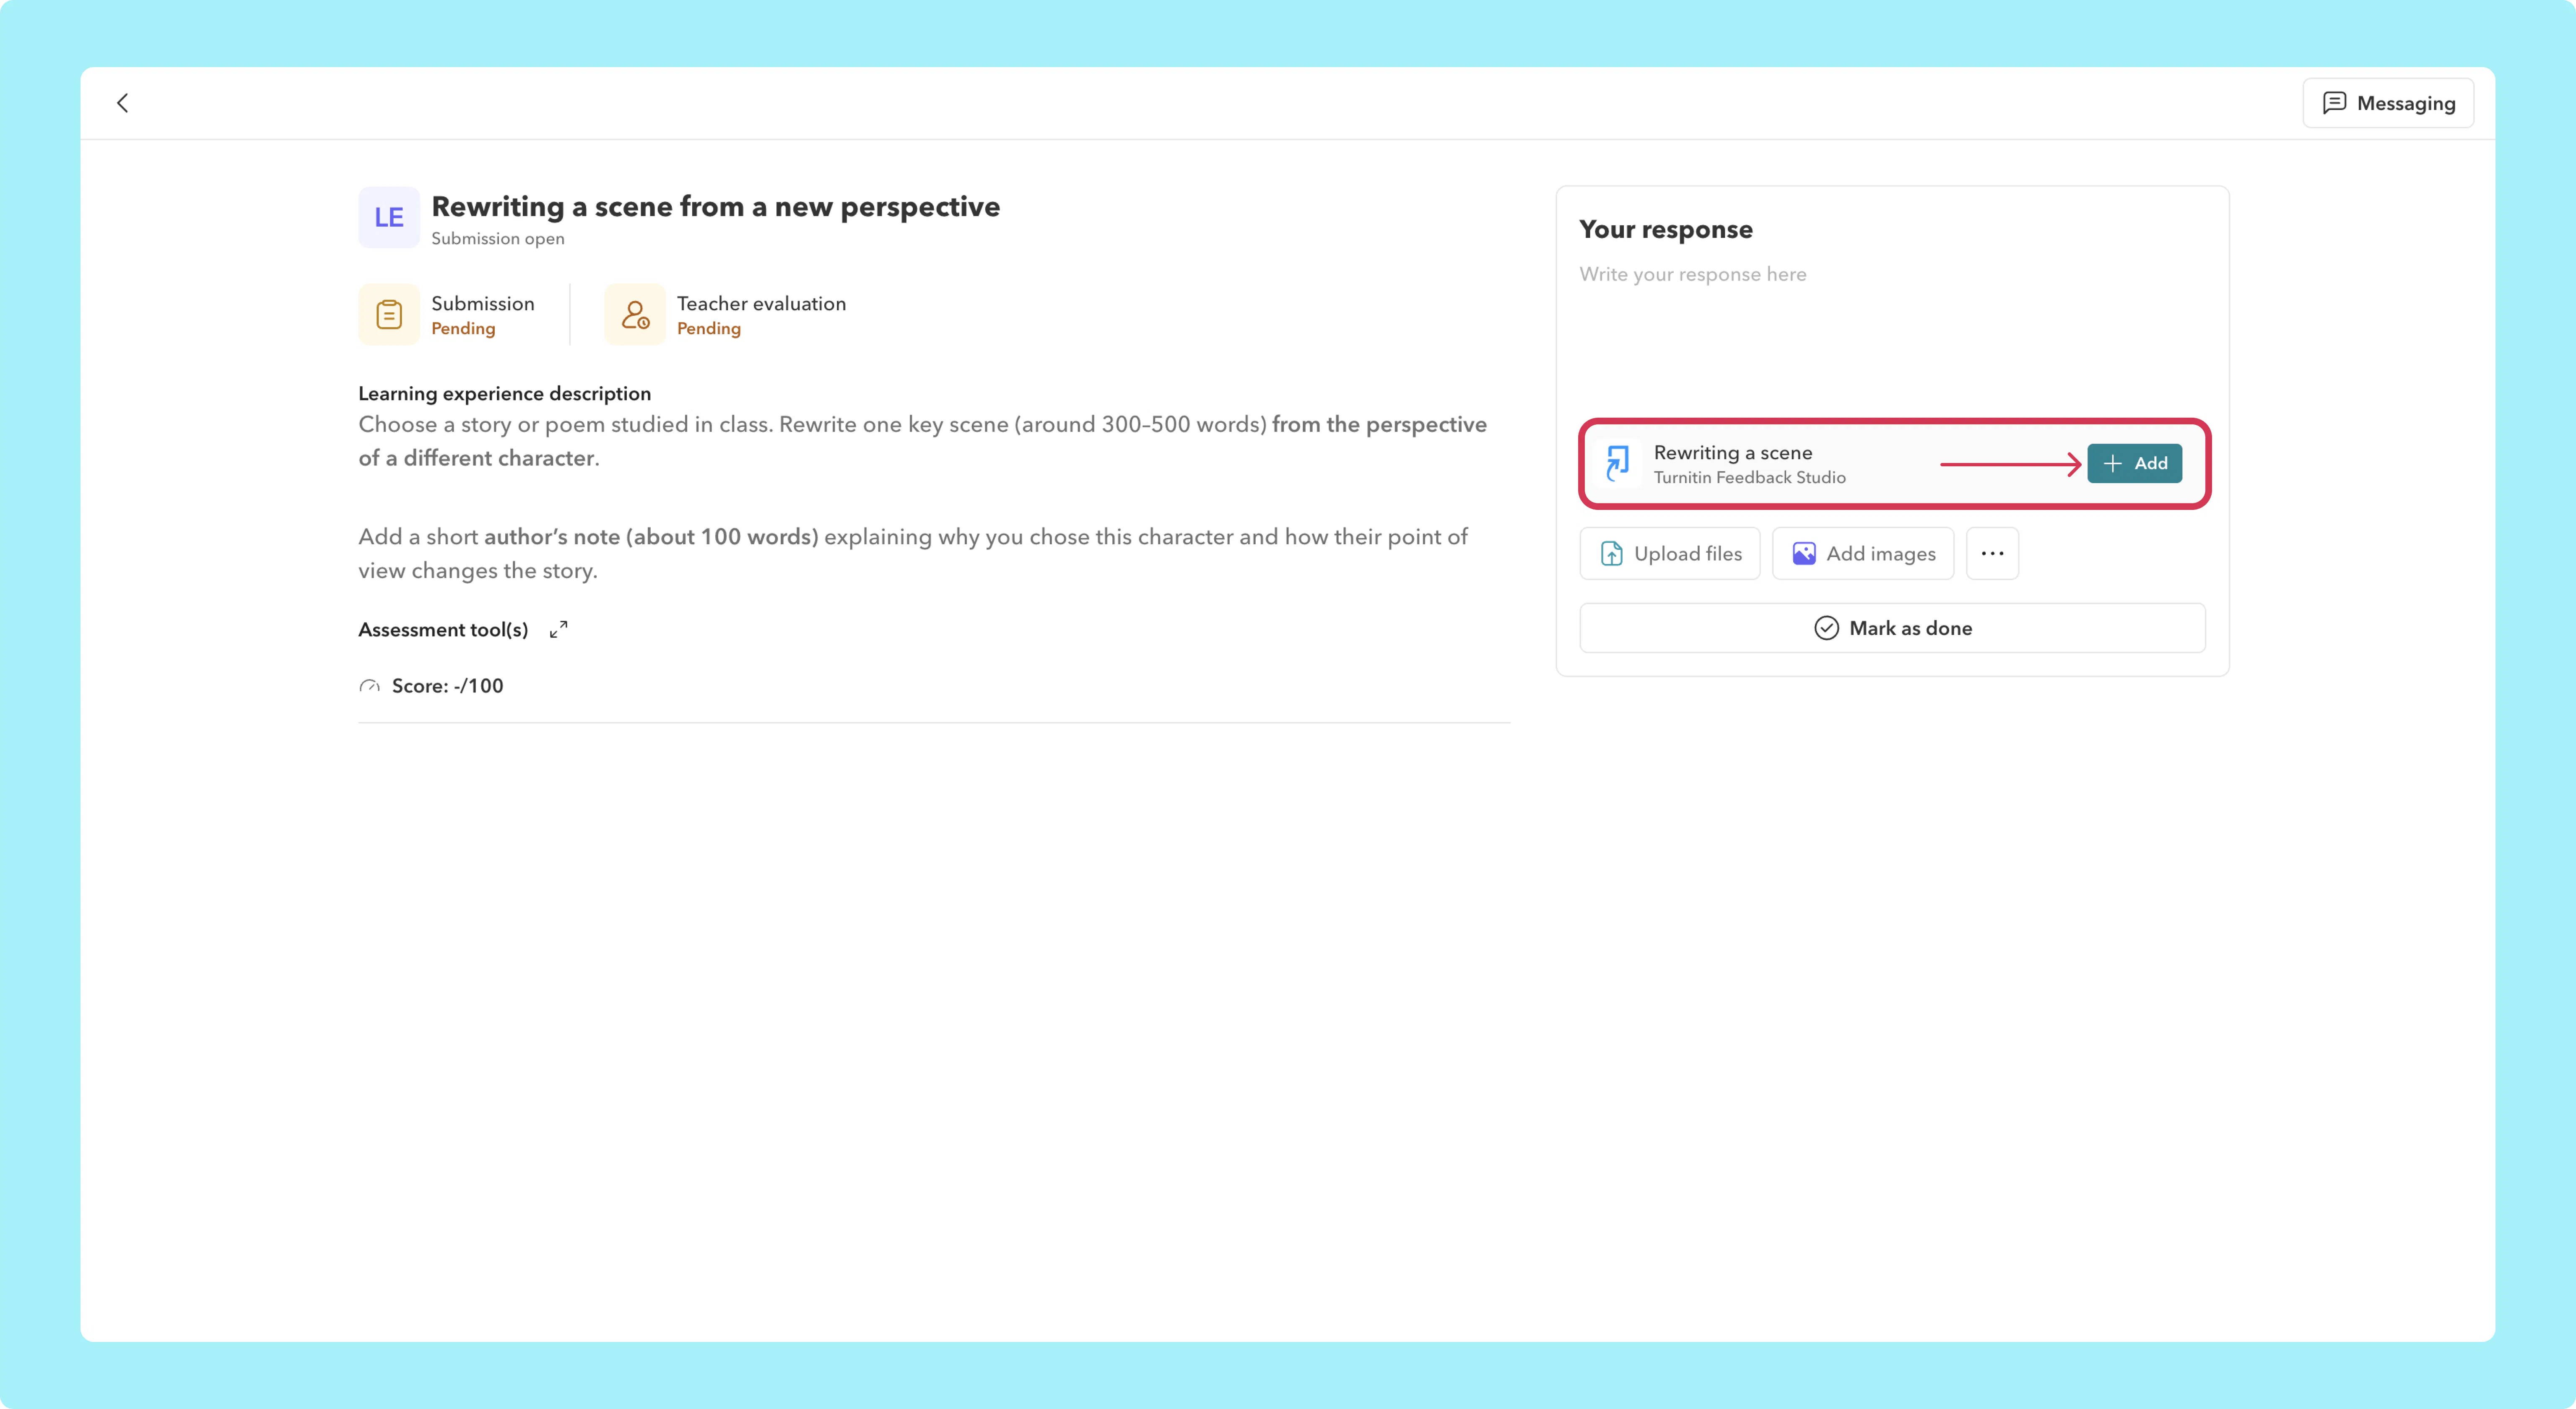Click the Turnitin Feedback Studio icon
The width and height of the screenshot is (2576, 1409).
(x=1617, y=463)
